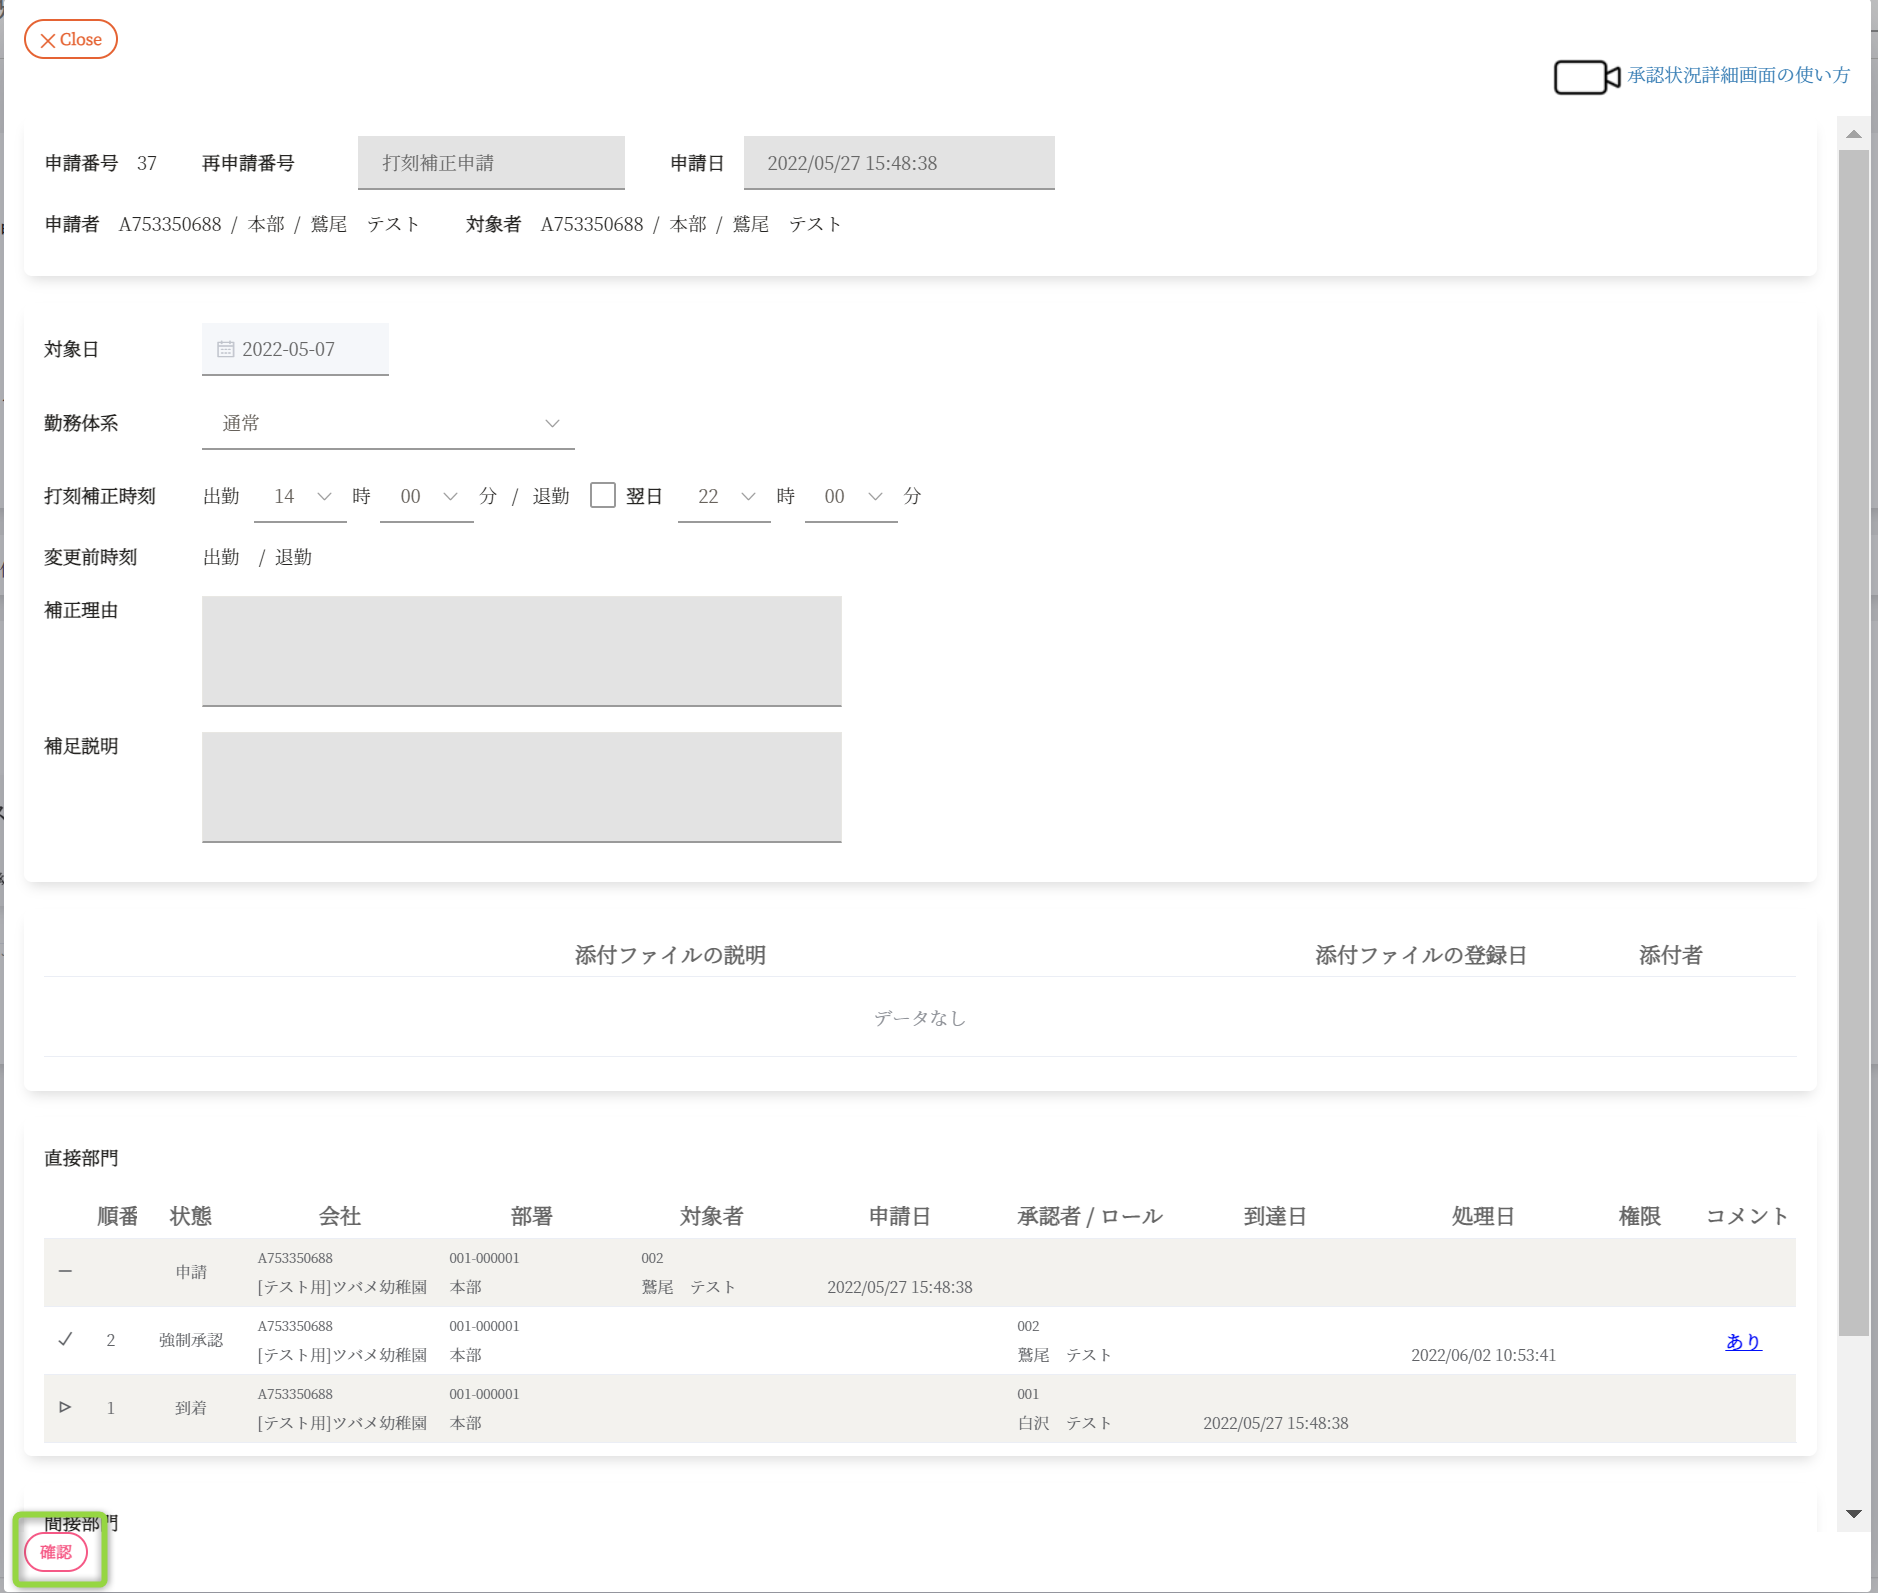Expand the clock-out minutes dropdown

click(851, 497)
